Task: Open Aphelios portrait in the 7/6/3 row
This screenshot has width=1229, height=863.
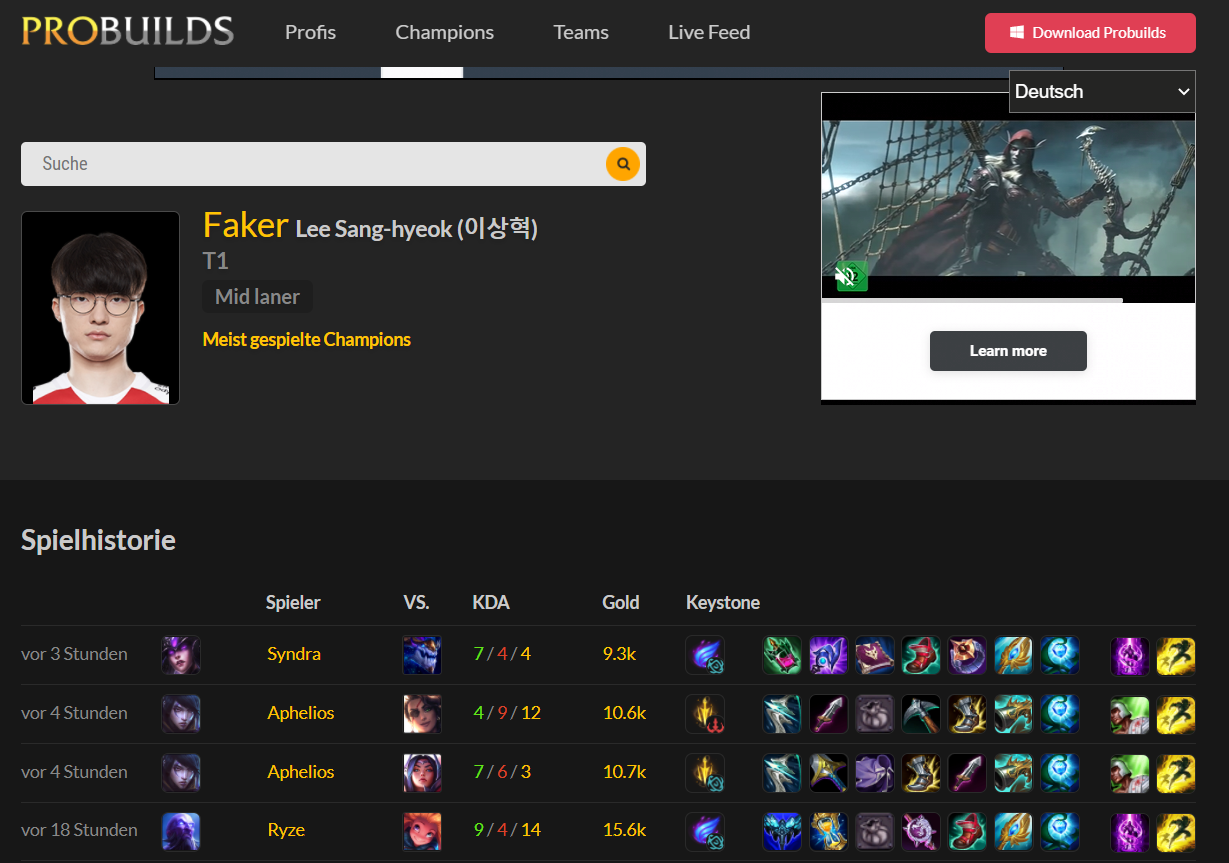Action: pos(181,773)
